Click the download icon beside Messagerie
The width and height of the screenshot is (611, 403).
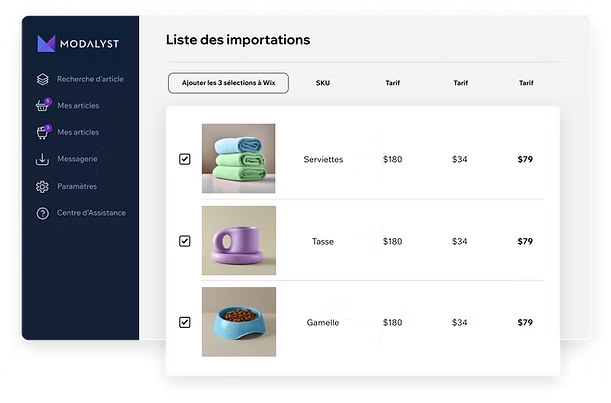(x=42, y=159)
